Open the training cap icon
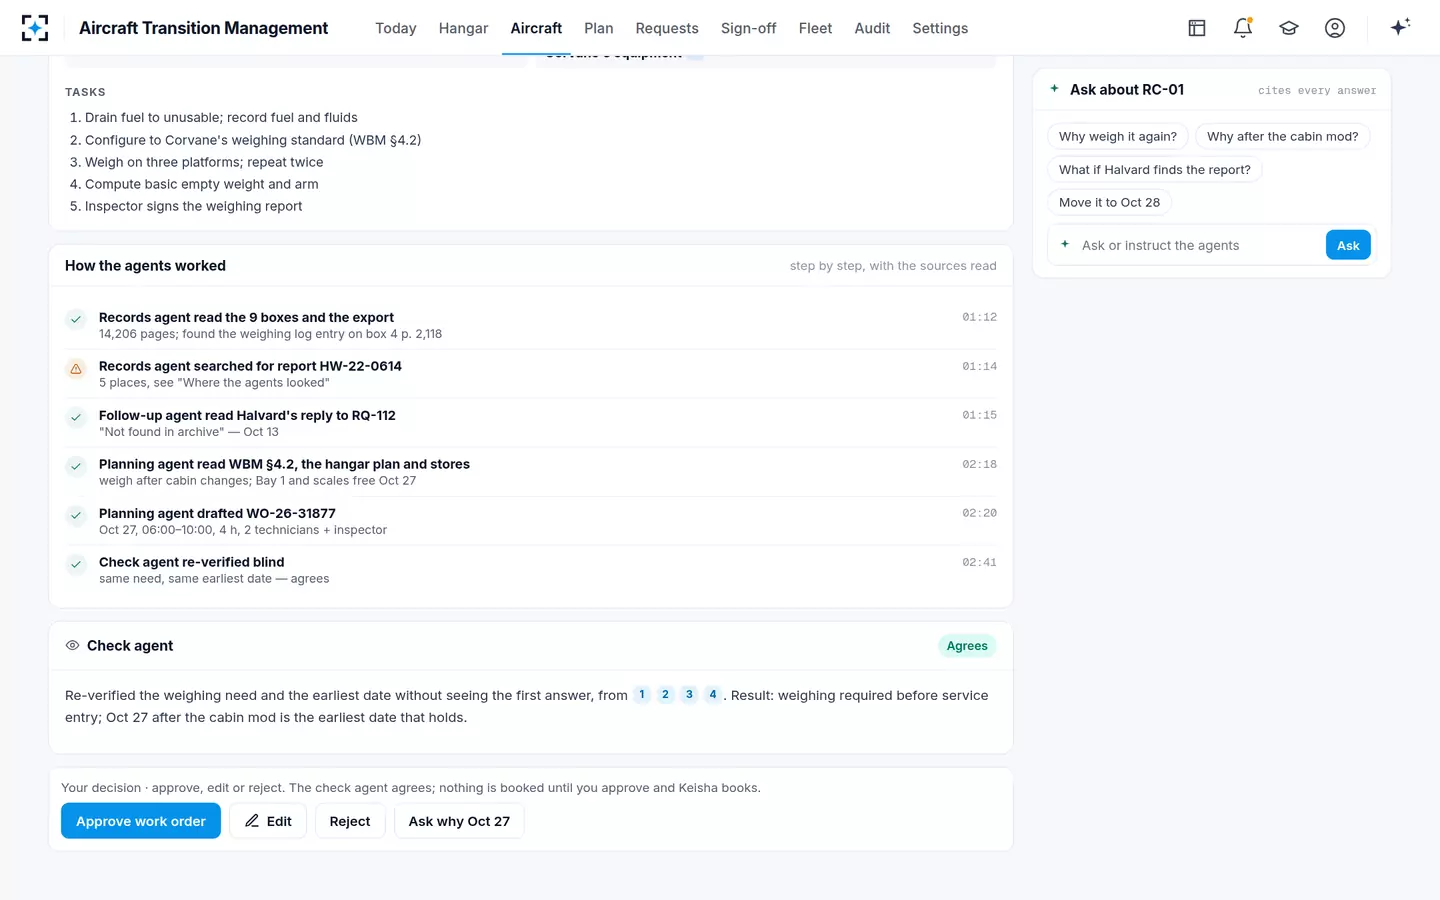This screenshot has height=900, width=1440. point(1289,28)
